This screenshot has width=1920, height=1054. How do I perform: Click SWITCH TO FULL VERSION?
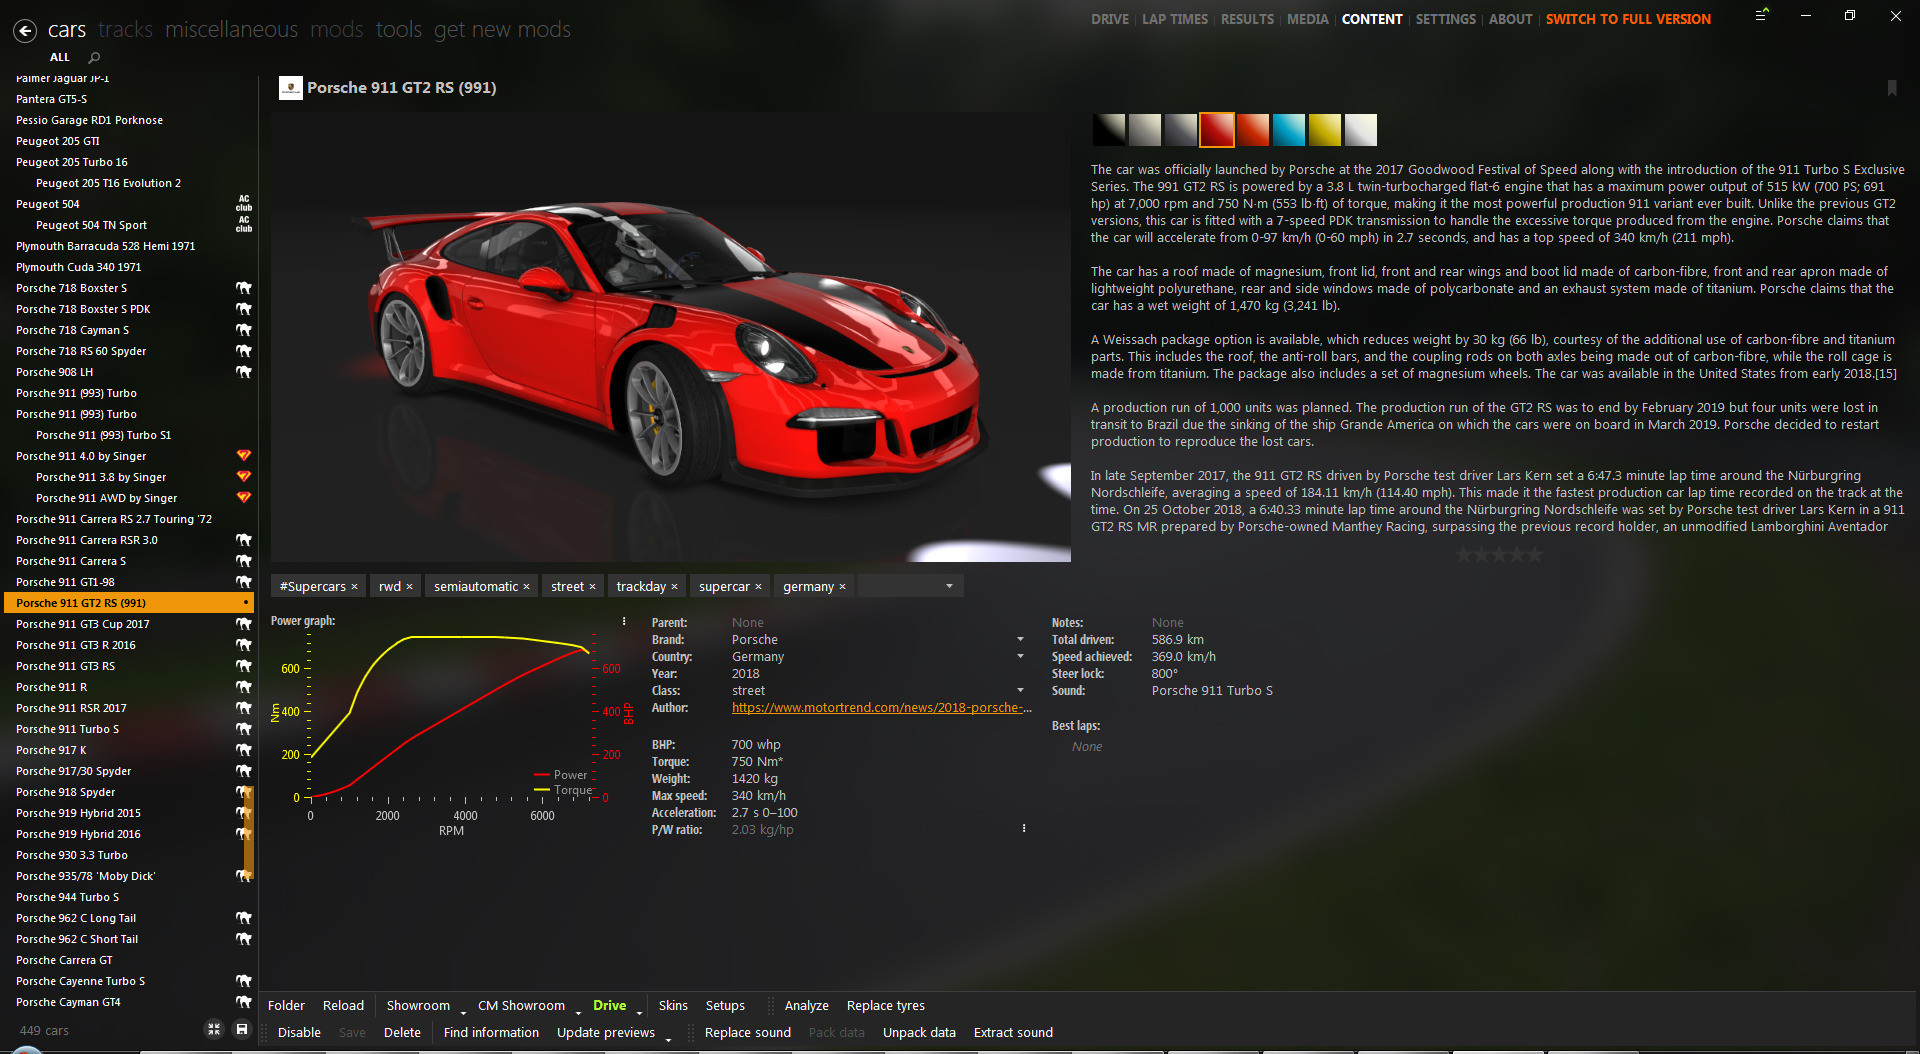tap(1628, 19)
